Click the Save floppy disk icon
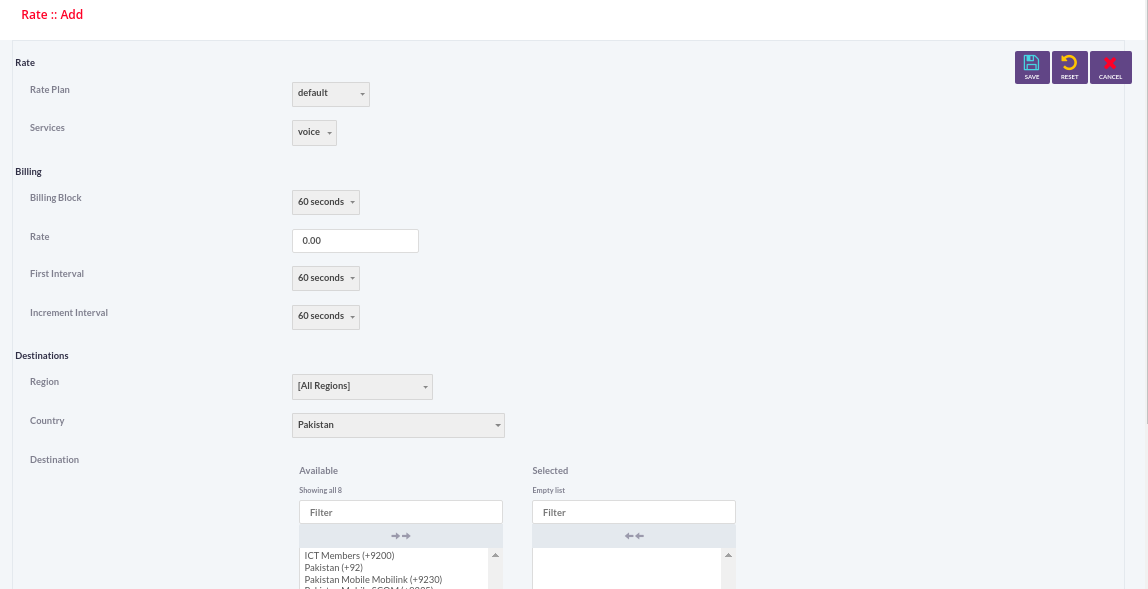The image size is (1148, 589). (x=1032, y=63)
